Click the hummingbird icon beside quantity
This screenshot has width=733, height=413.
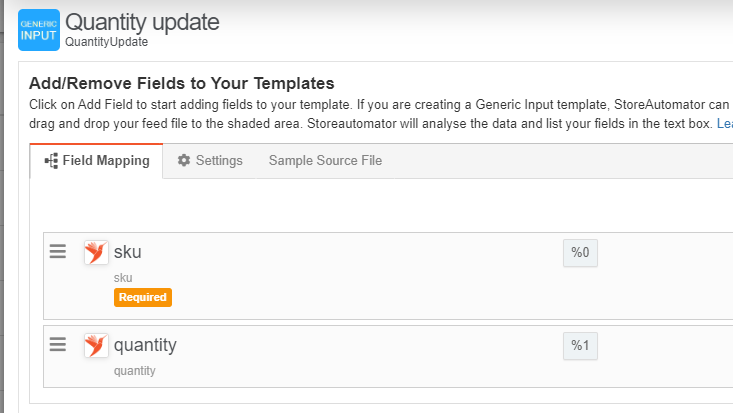[96, 346]
